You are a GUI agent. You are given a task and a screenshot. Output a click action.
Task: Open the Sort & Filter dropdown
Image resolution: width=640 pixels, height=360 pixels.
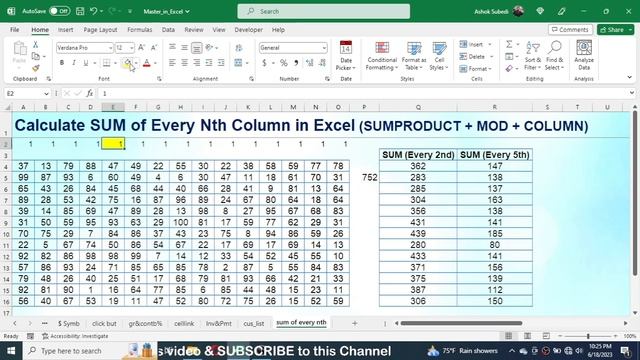(x=532, y=56)
